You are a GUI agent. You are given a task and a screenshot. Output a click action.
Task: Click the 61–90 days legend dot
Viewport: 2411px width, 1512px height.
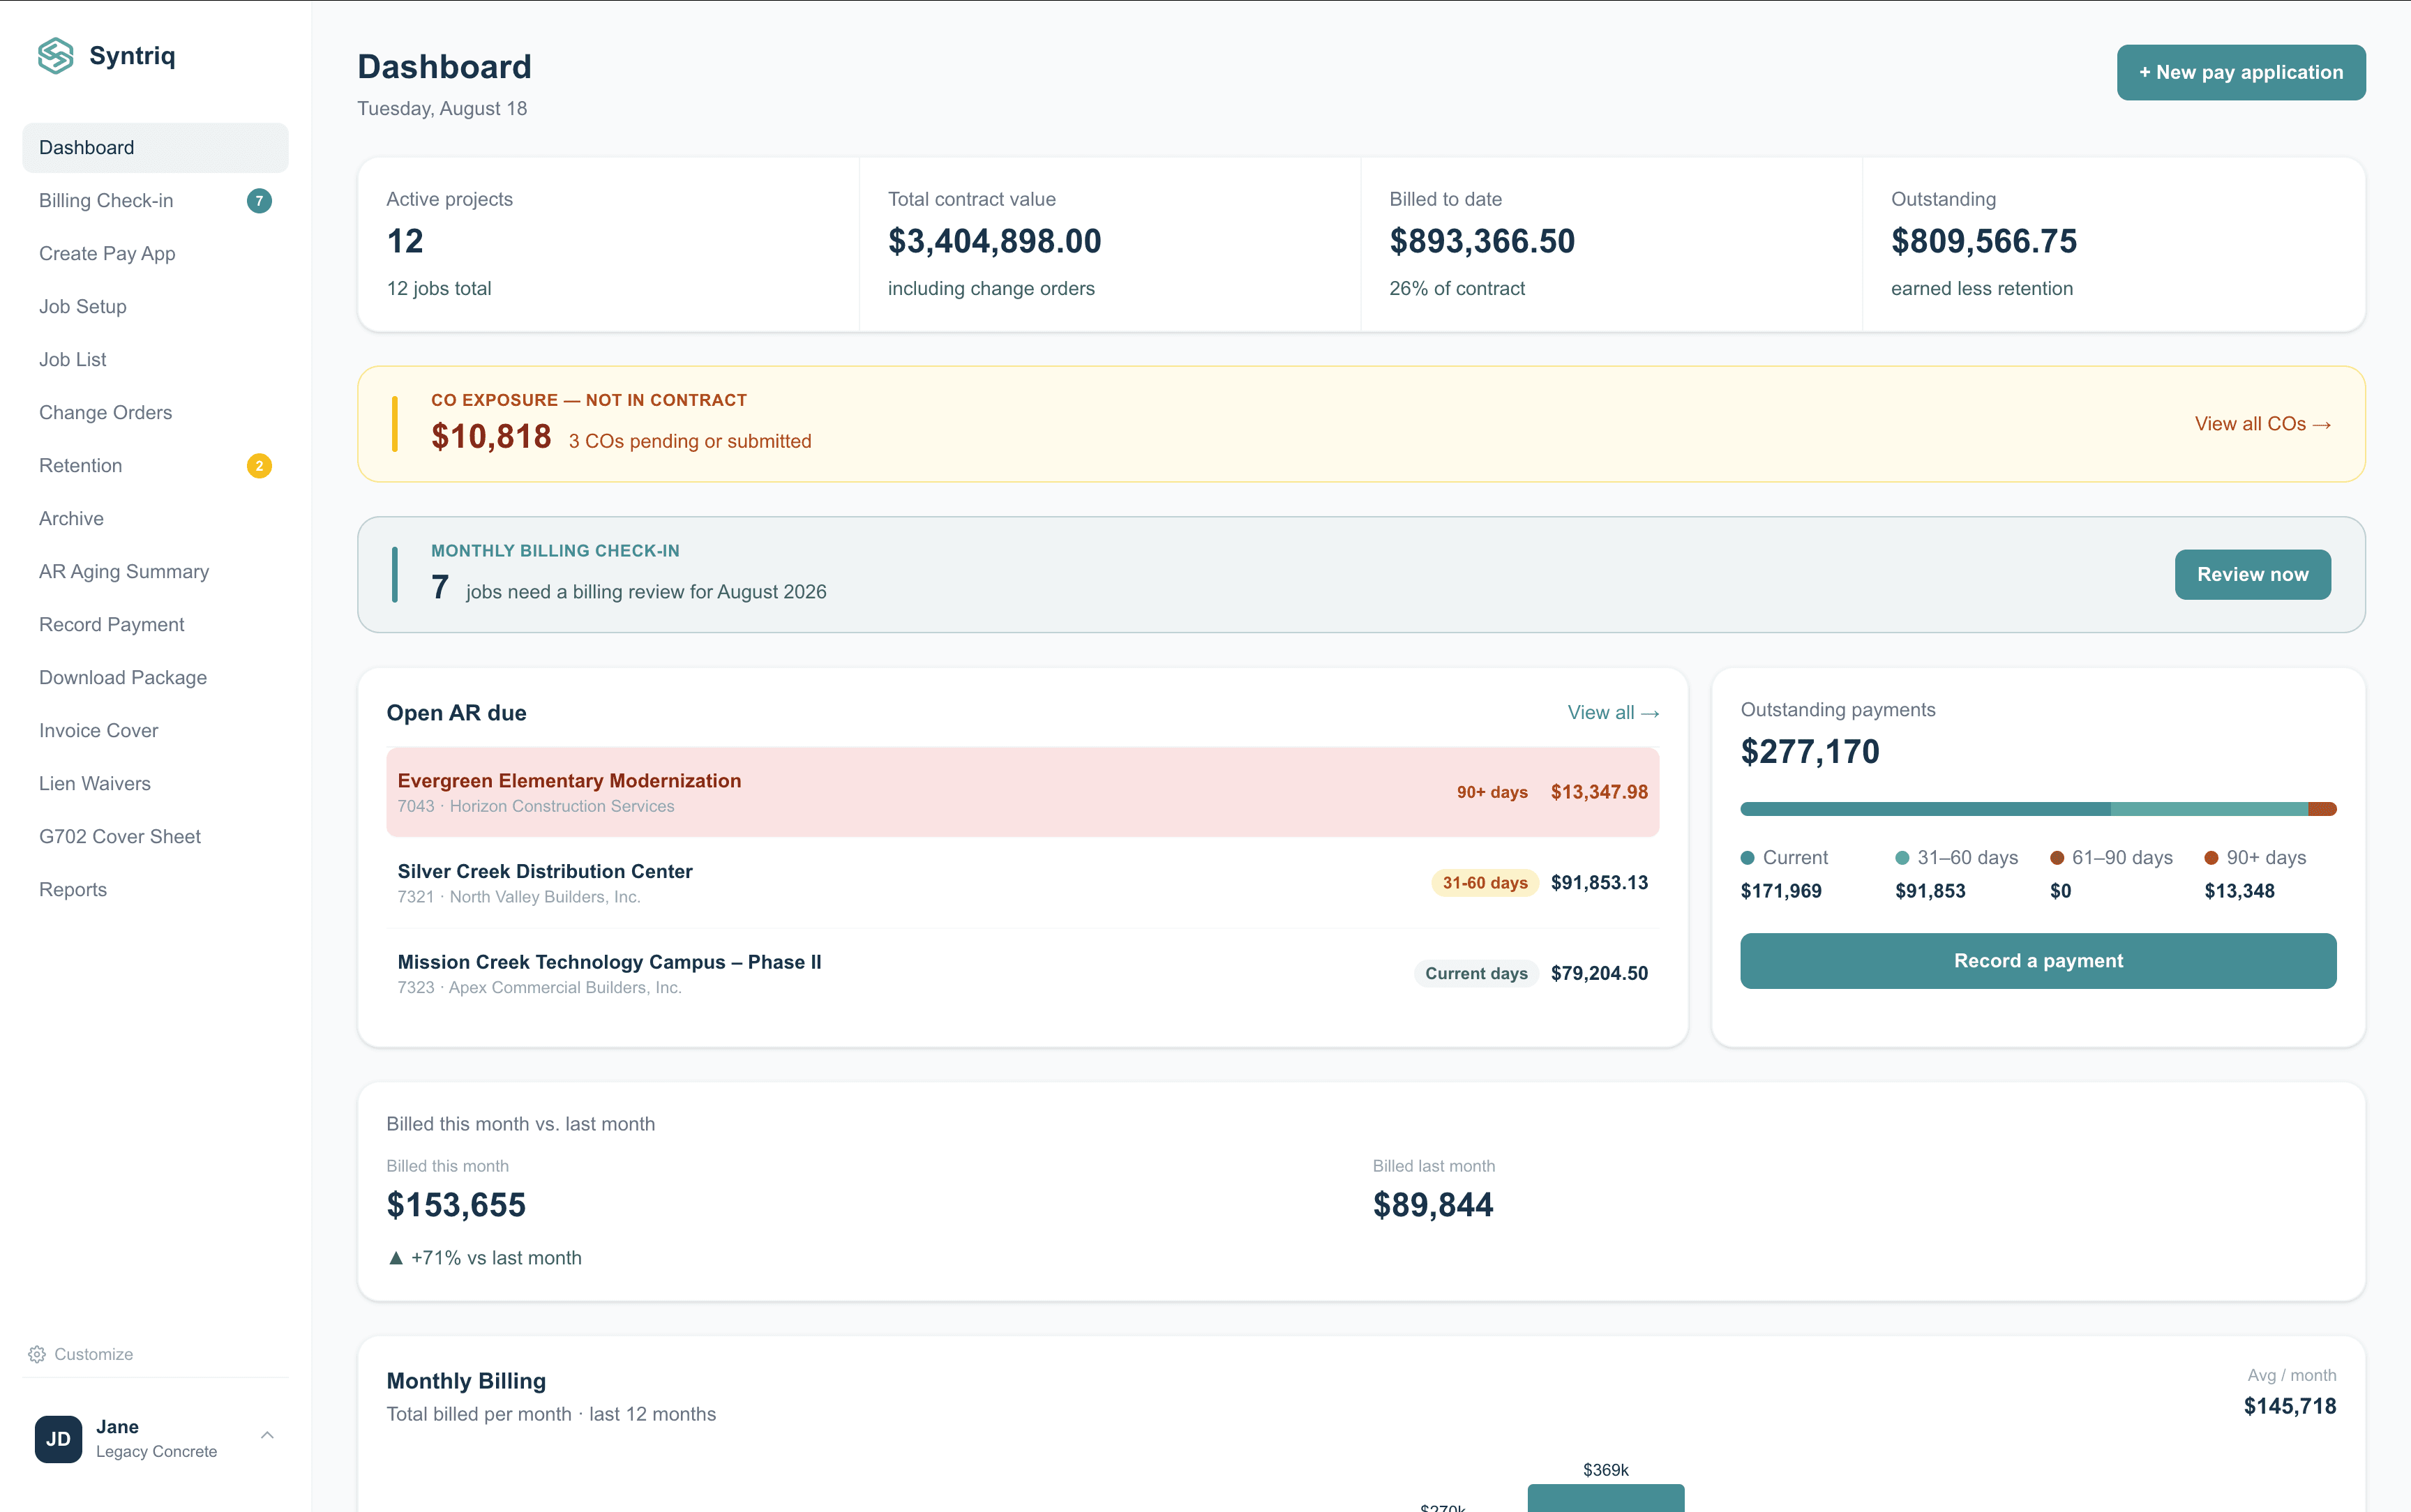(2057, 858)
